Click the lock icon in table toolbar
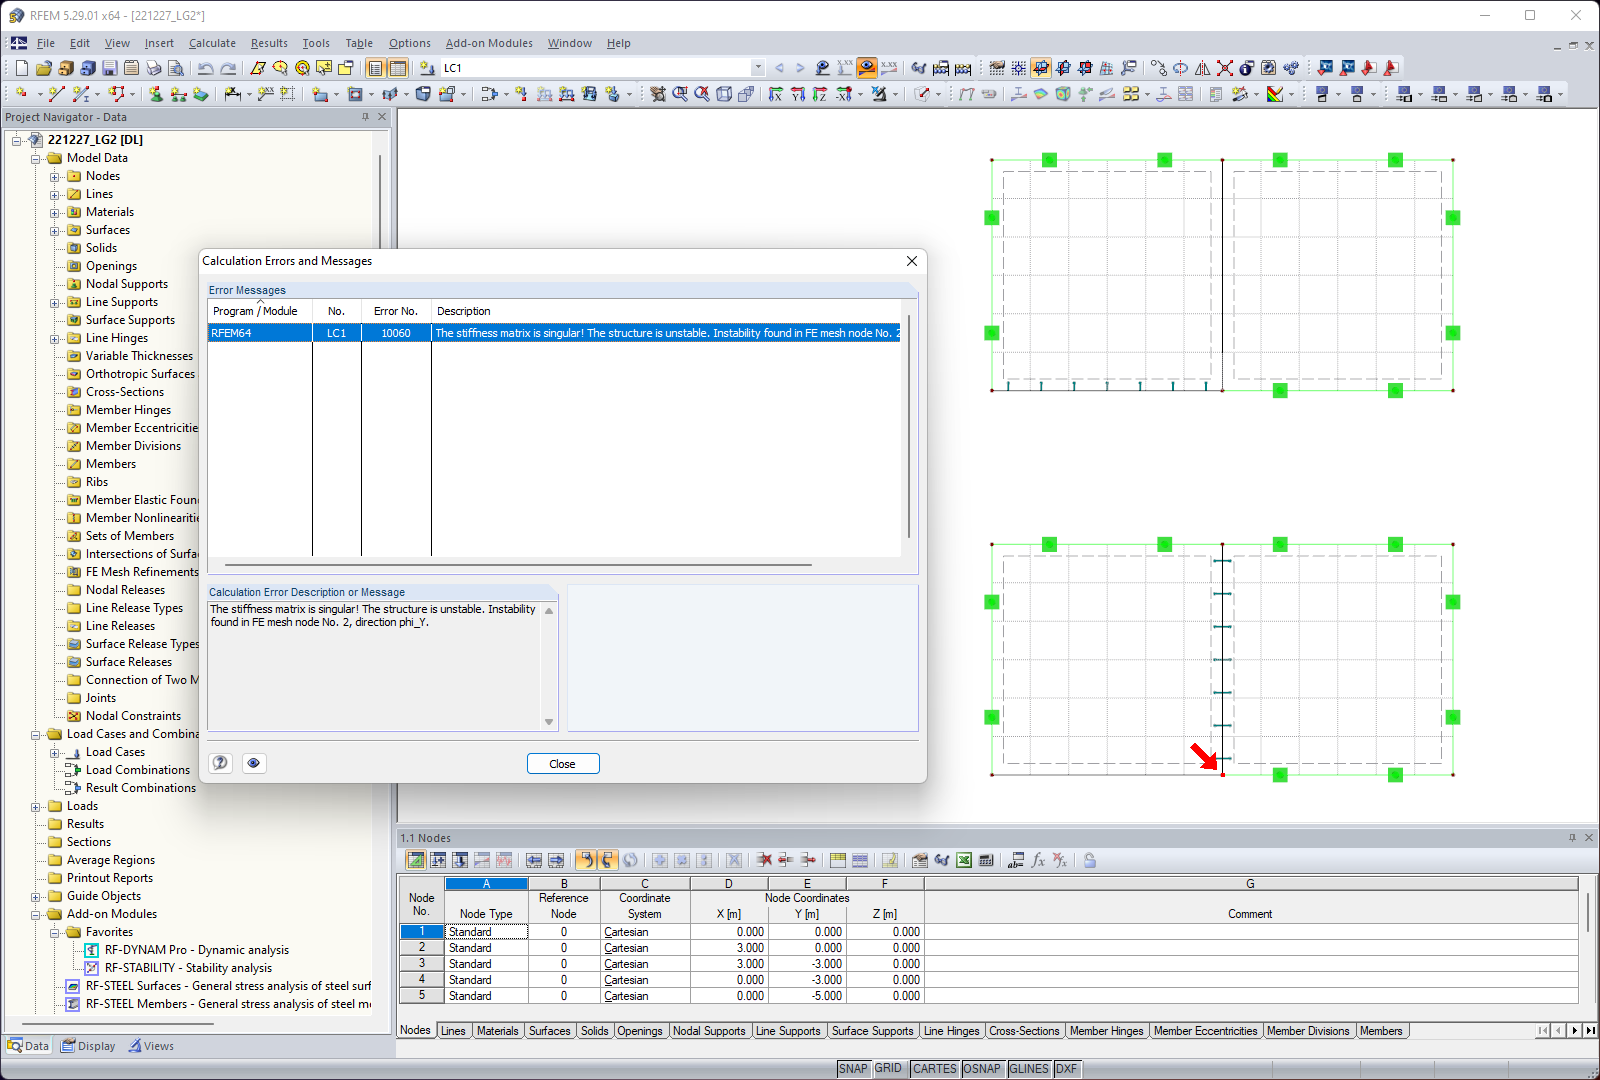This screenshot has width=1600, height=1080. pos(1090,860)
